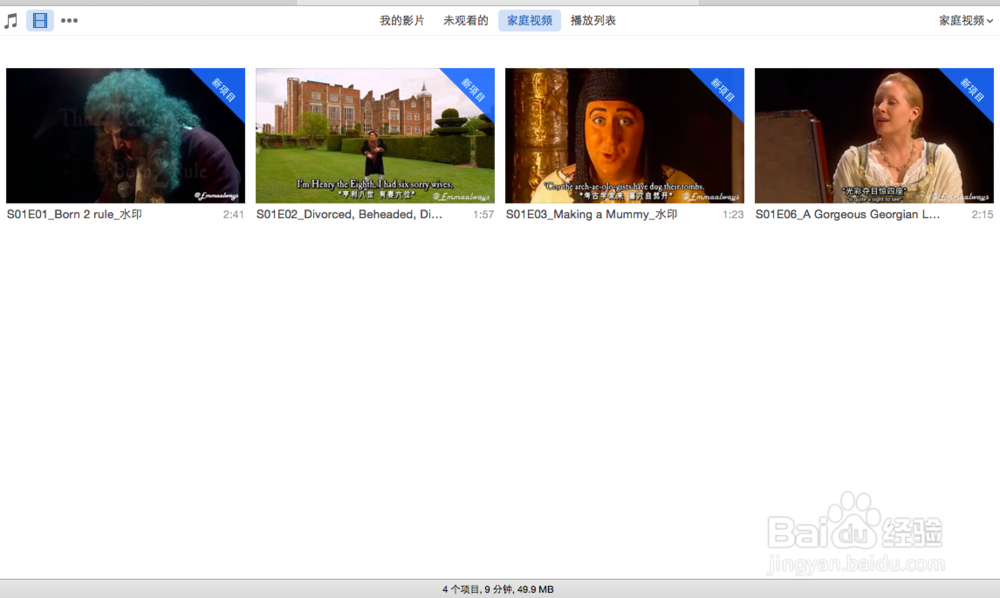Select the S01E01 Born 2 rule thumbnail
This screenshot has width=1000, height=598.
pyautogui.click(x=126, y=135)
